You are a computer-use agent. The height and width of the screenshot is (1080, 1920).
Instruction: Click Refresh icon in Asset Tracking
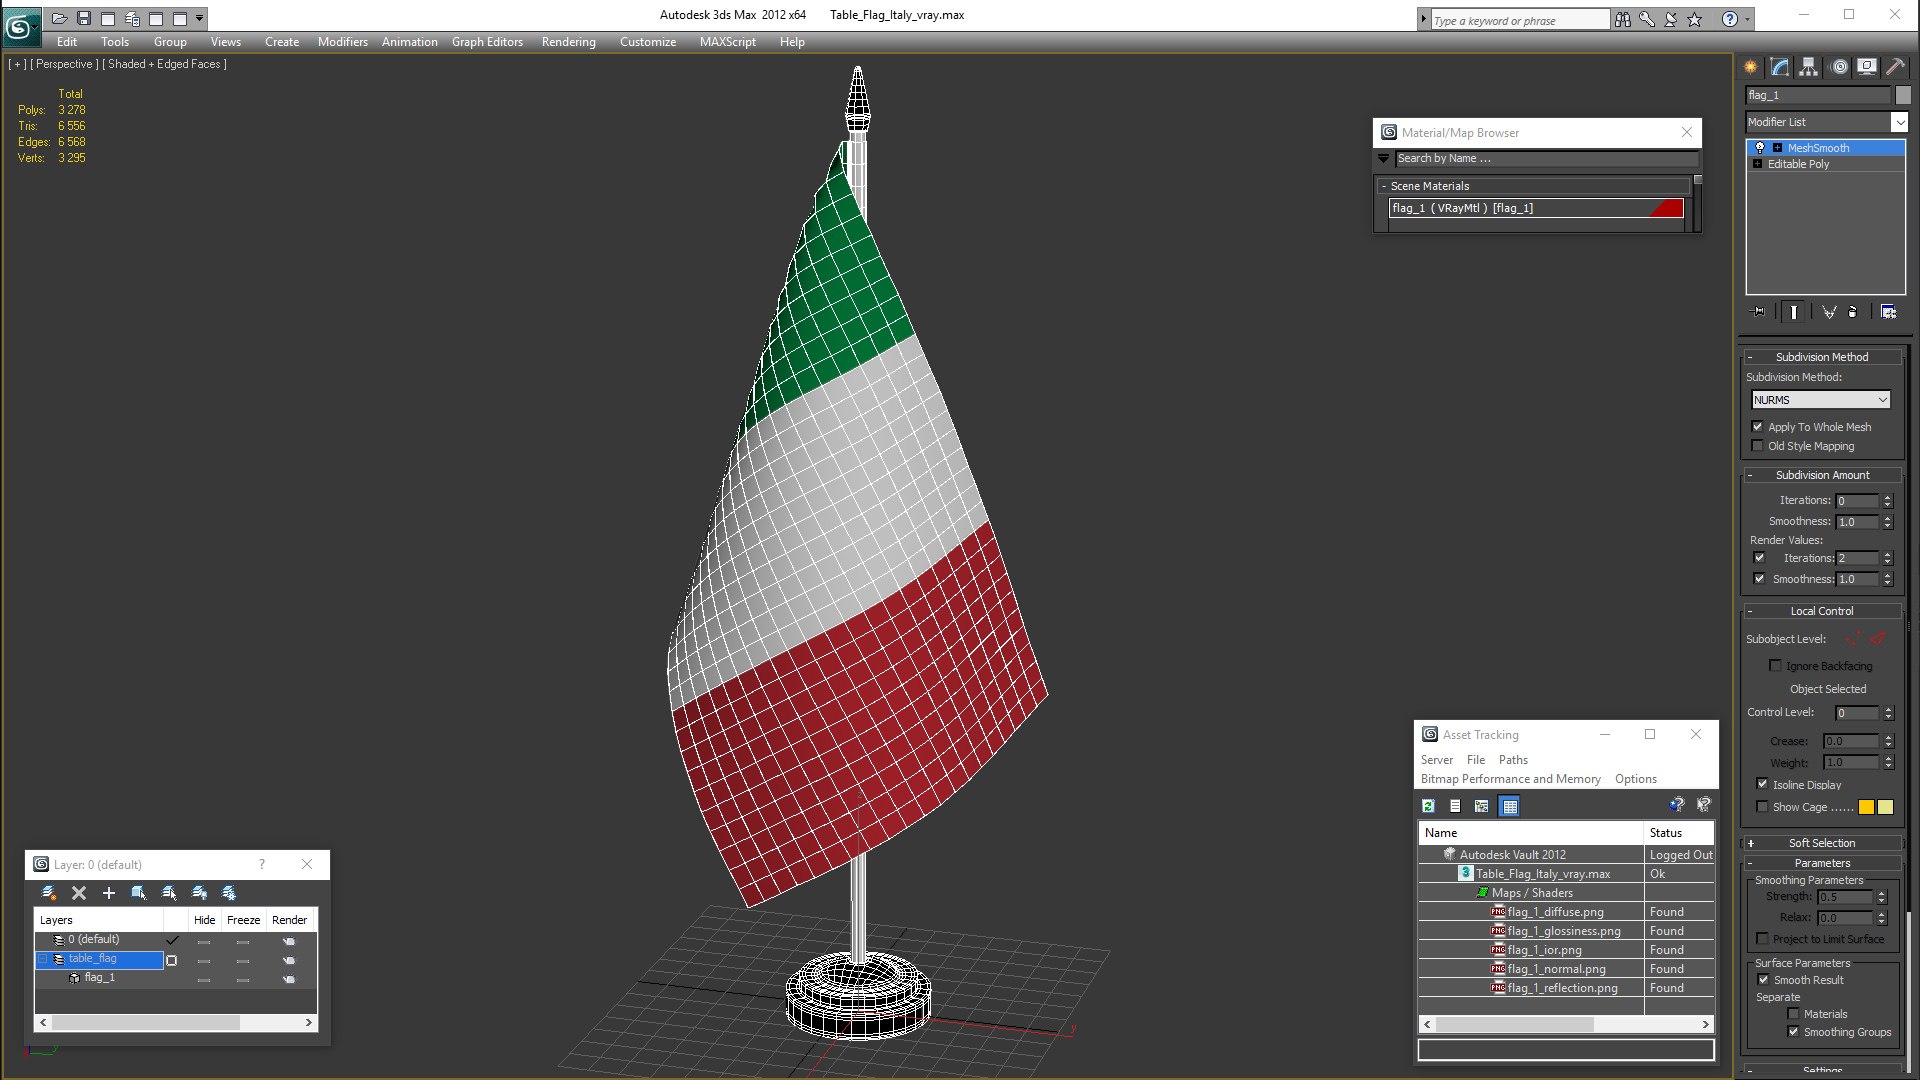(x=1429, y=806)
